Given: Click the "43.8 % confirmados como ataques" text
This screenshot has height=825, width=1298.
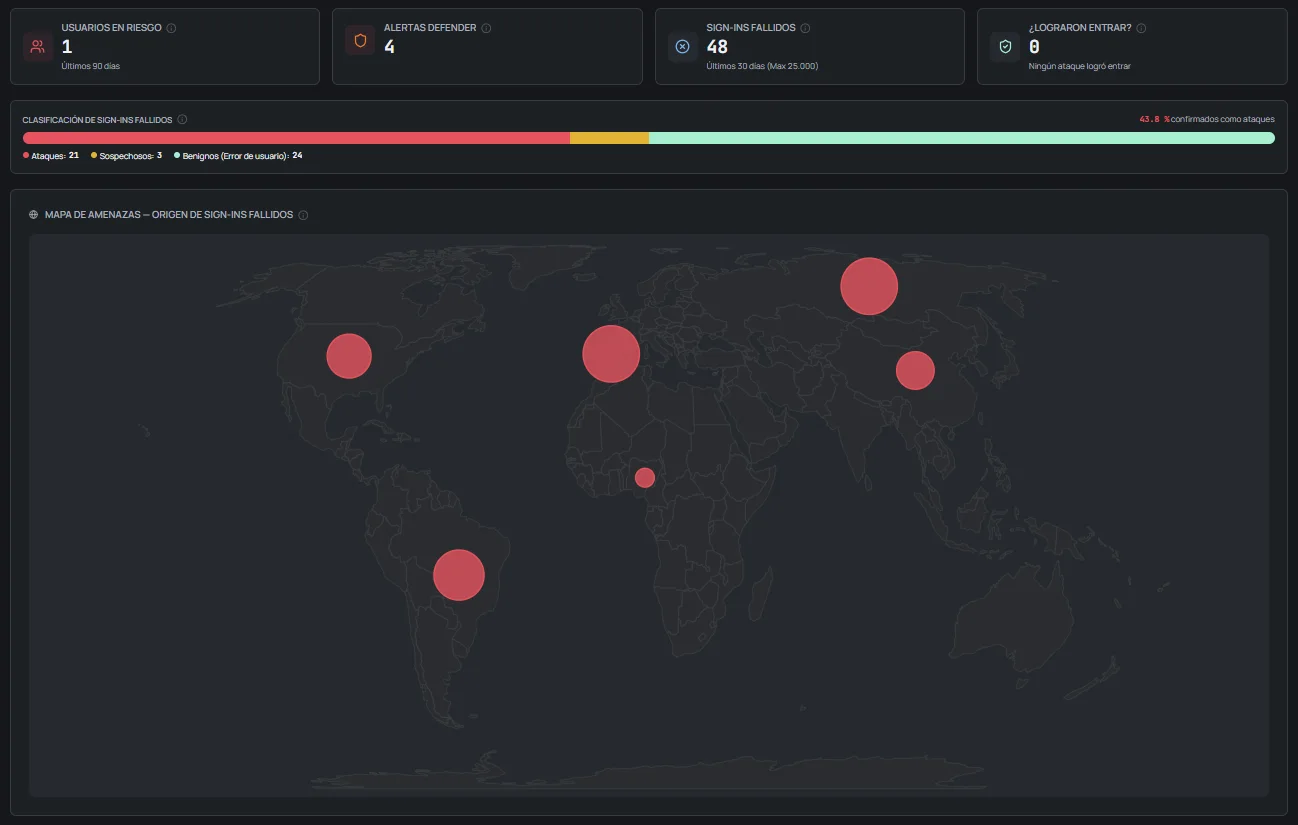Looking at the screenshot, I should (x=1207, y=119).
